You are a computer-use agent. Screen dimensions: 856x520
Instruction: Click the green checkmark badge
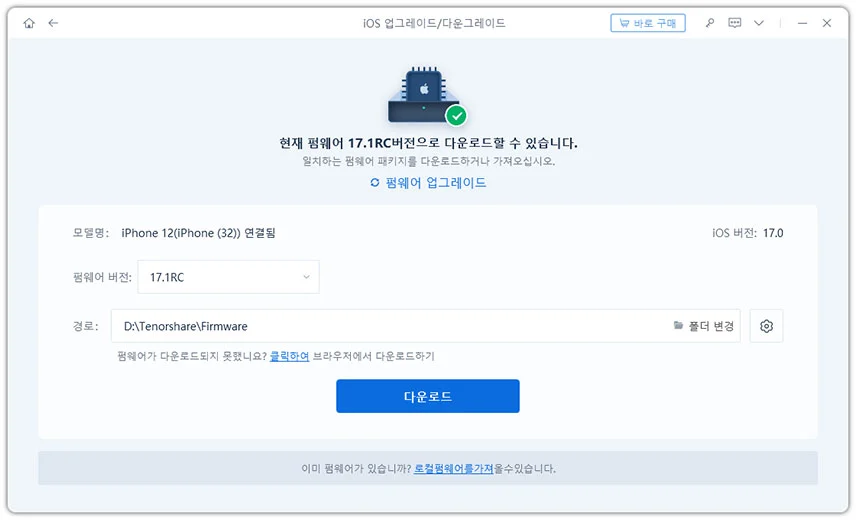(x=456, y=116)
